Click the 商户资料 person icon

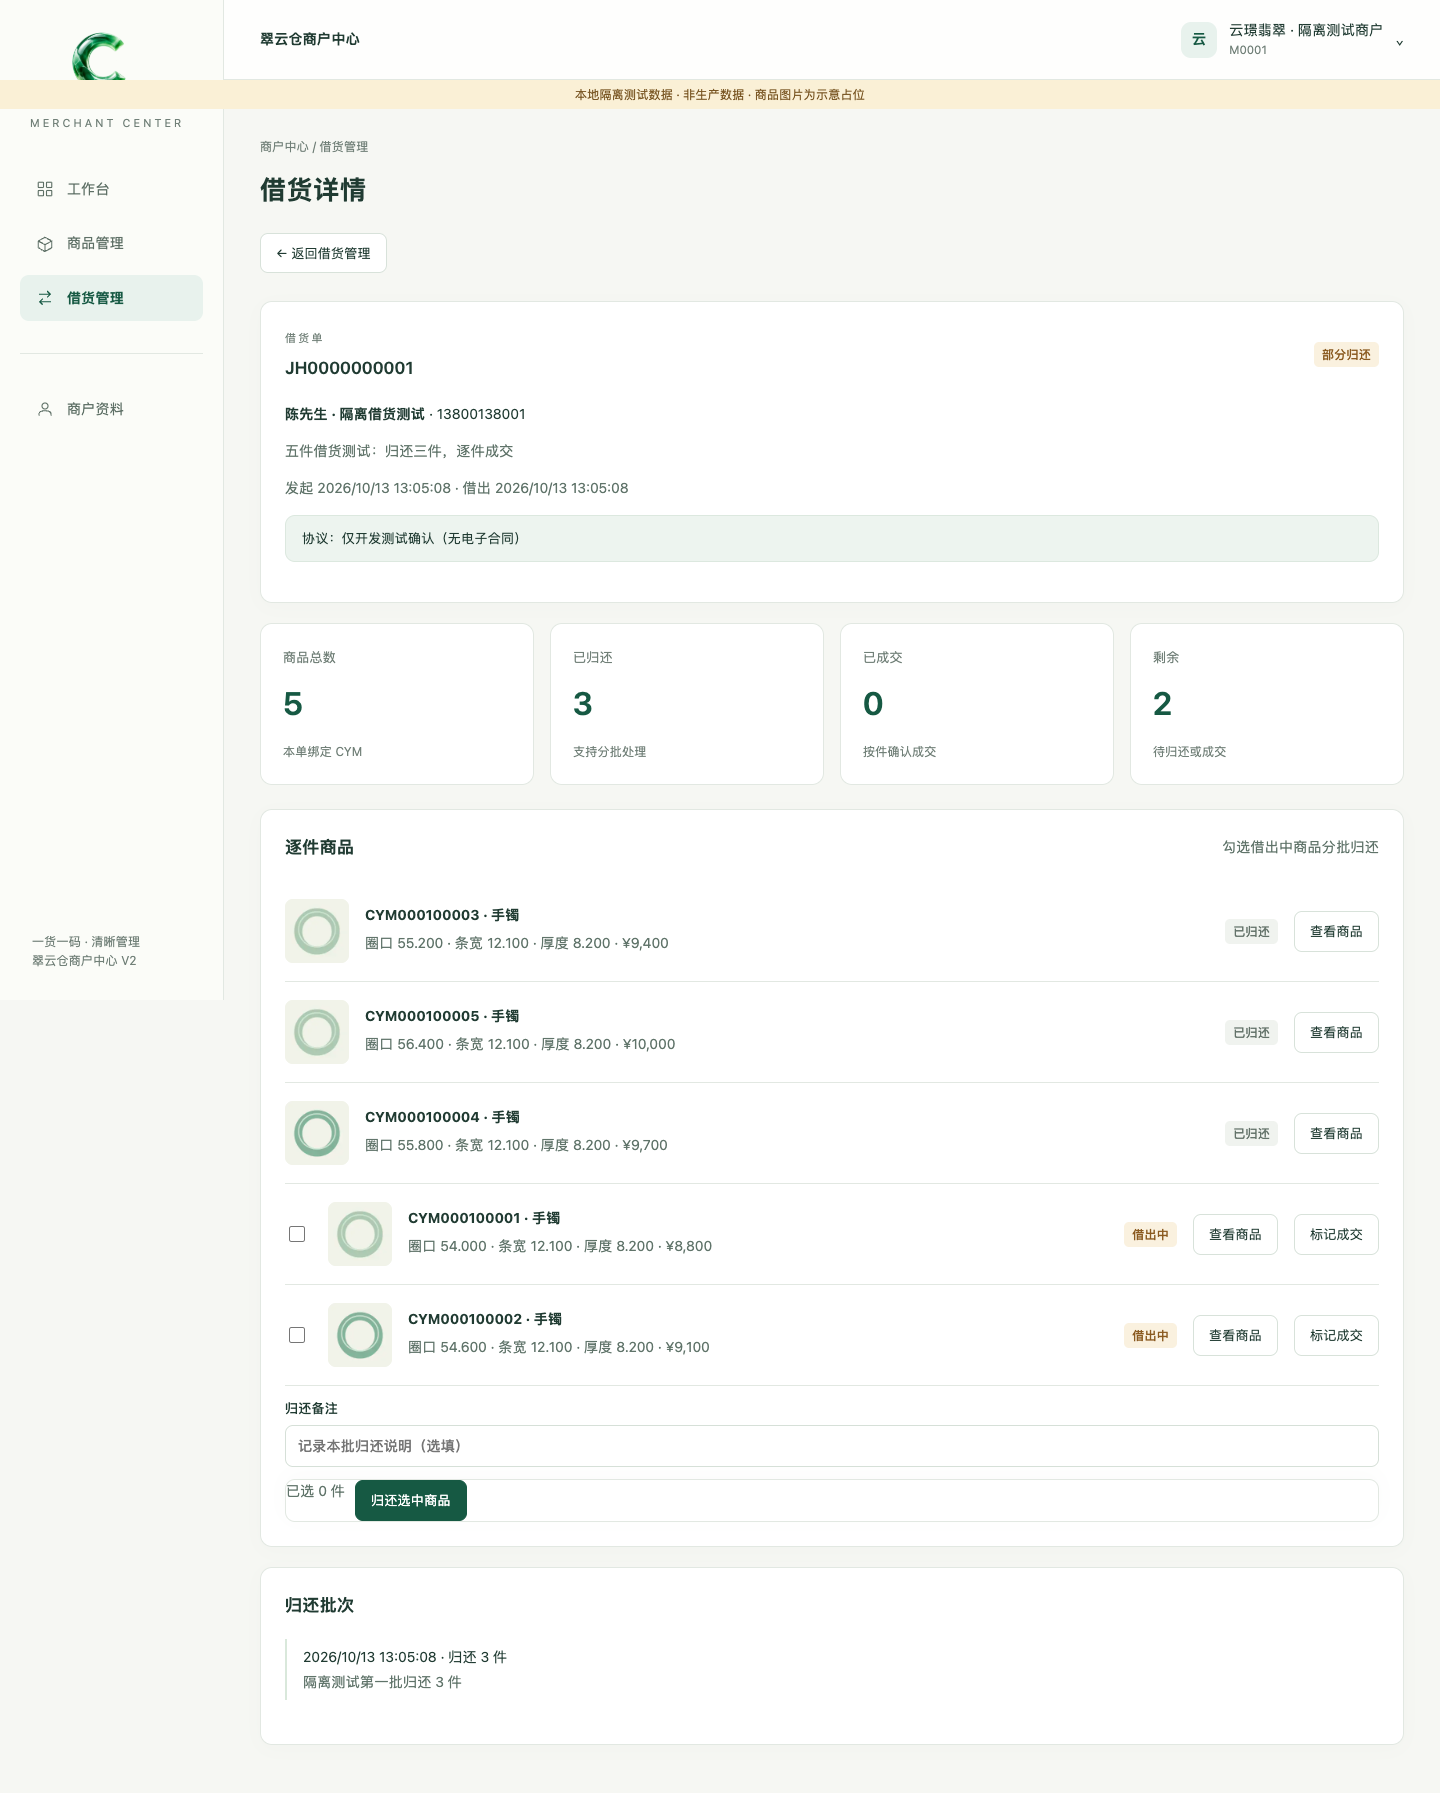[x=45, y=409]
